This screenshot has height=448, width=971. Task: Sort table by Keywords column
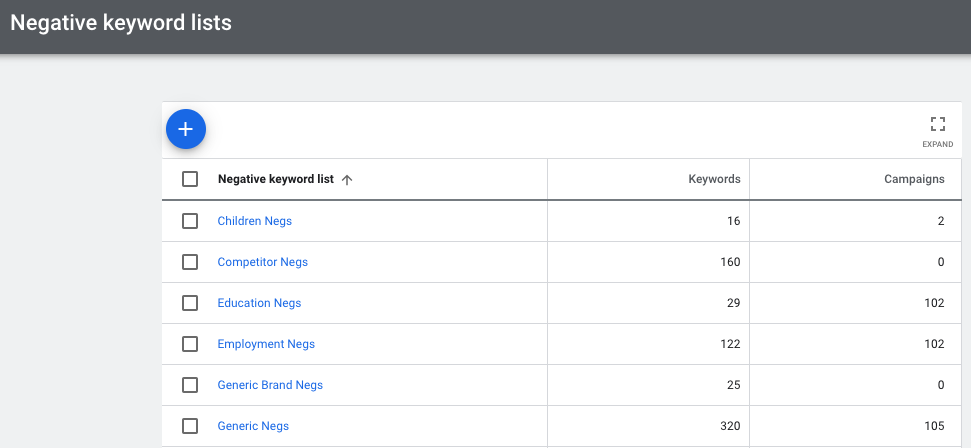[x=714, y=180]
